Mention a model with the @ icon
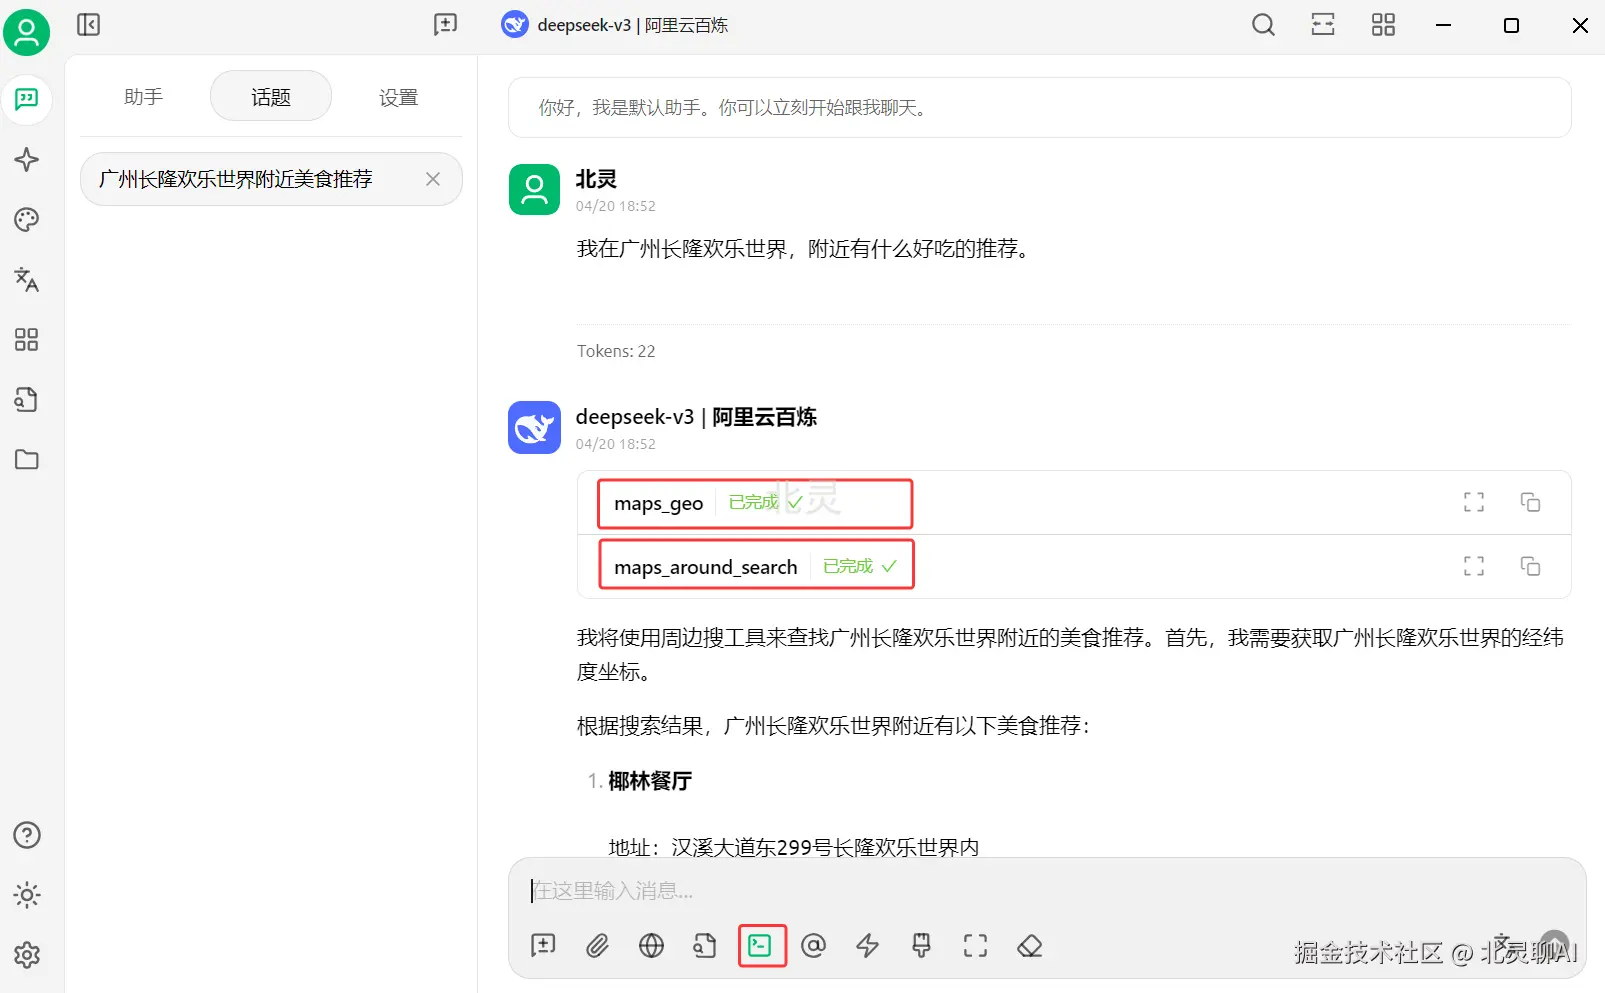The width and height of the screenshot is (1605, 993). click(814, 946)
